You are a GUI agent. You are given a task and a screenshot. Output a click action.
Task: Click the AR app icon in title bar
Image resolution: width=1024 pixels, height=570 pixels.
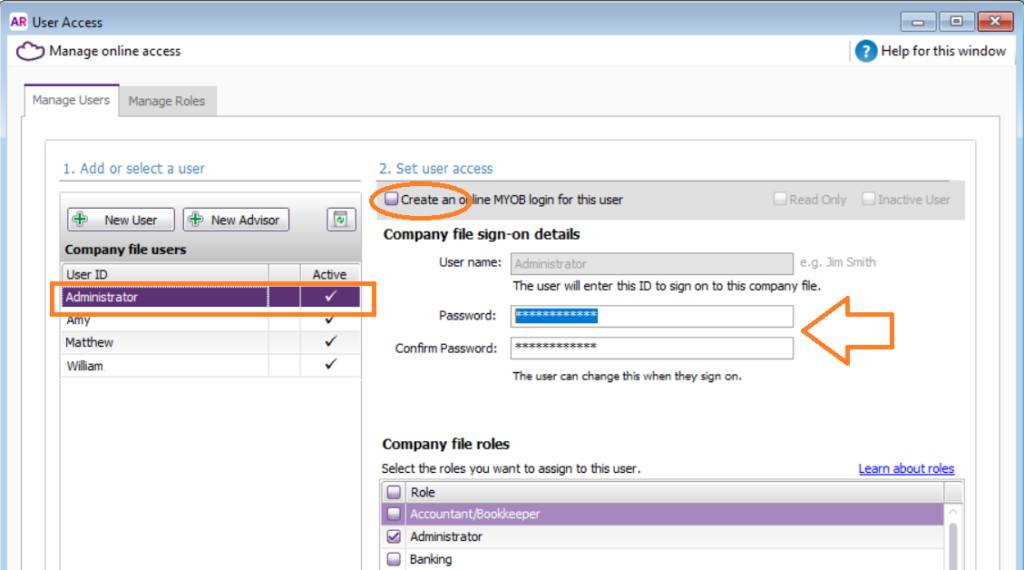[18, 21]
